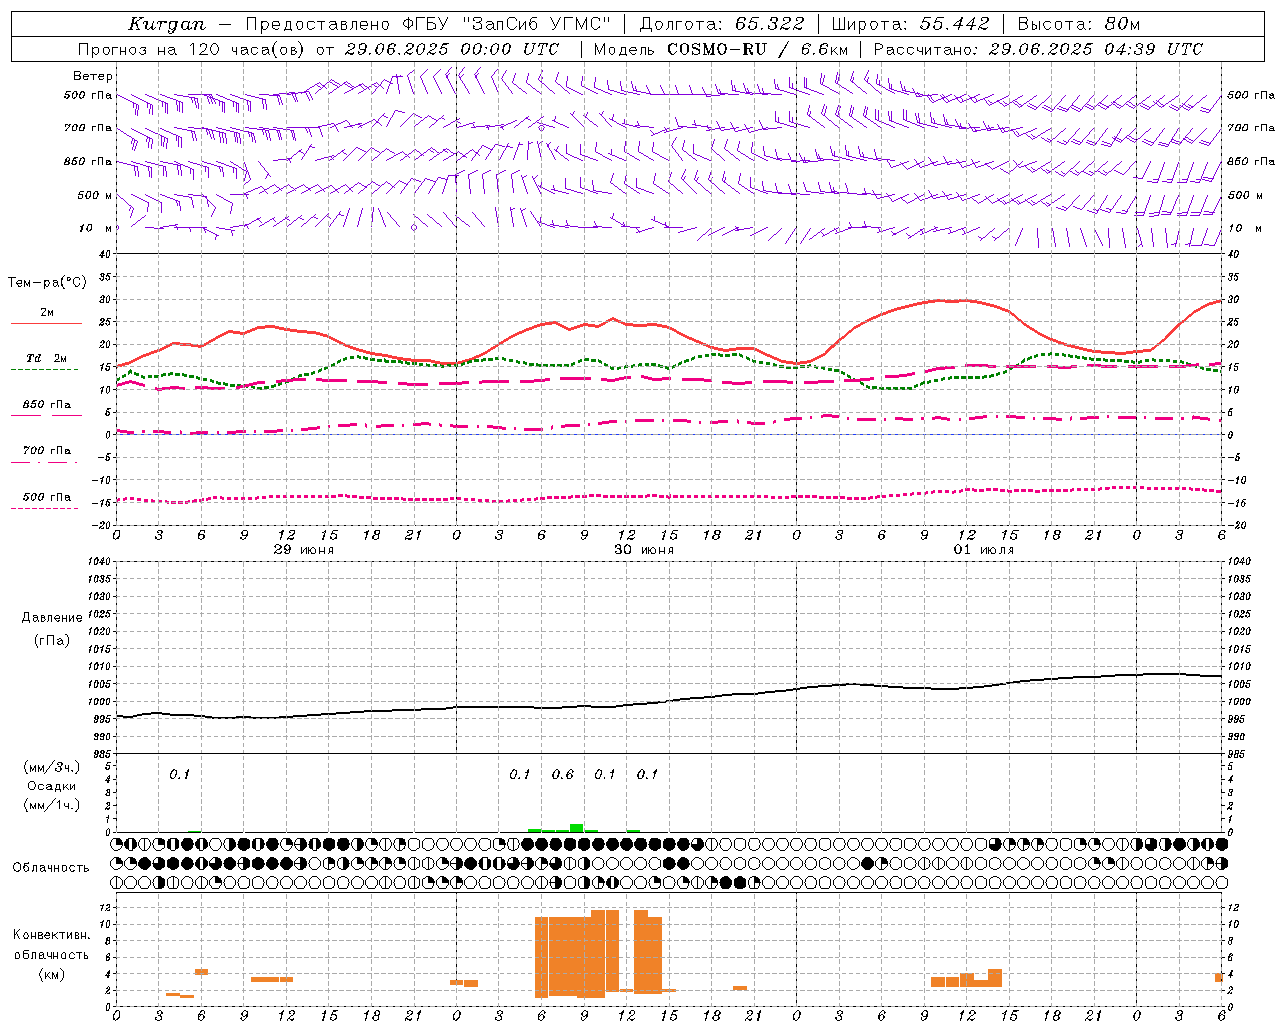Click the "(мм/3ч.)" precipitation unit label
This screenshot has height=1024, width=1280.
[x=51, y=767]
